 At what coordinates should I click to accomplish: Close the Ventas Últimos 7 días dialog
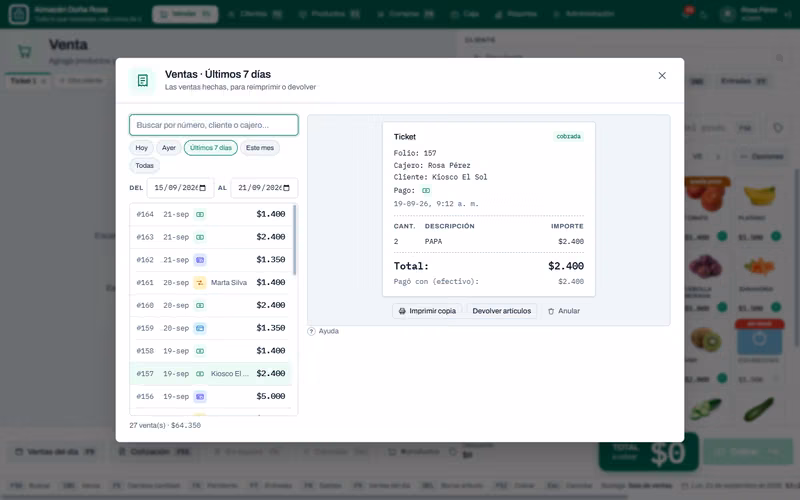(662, 76)
